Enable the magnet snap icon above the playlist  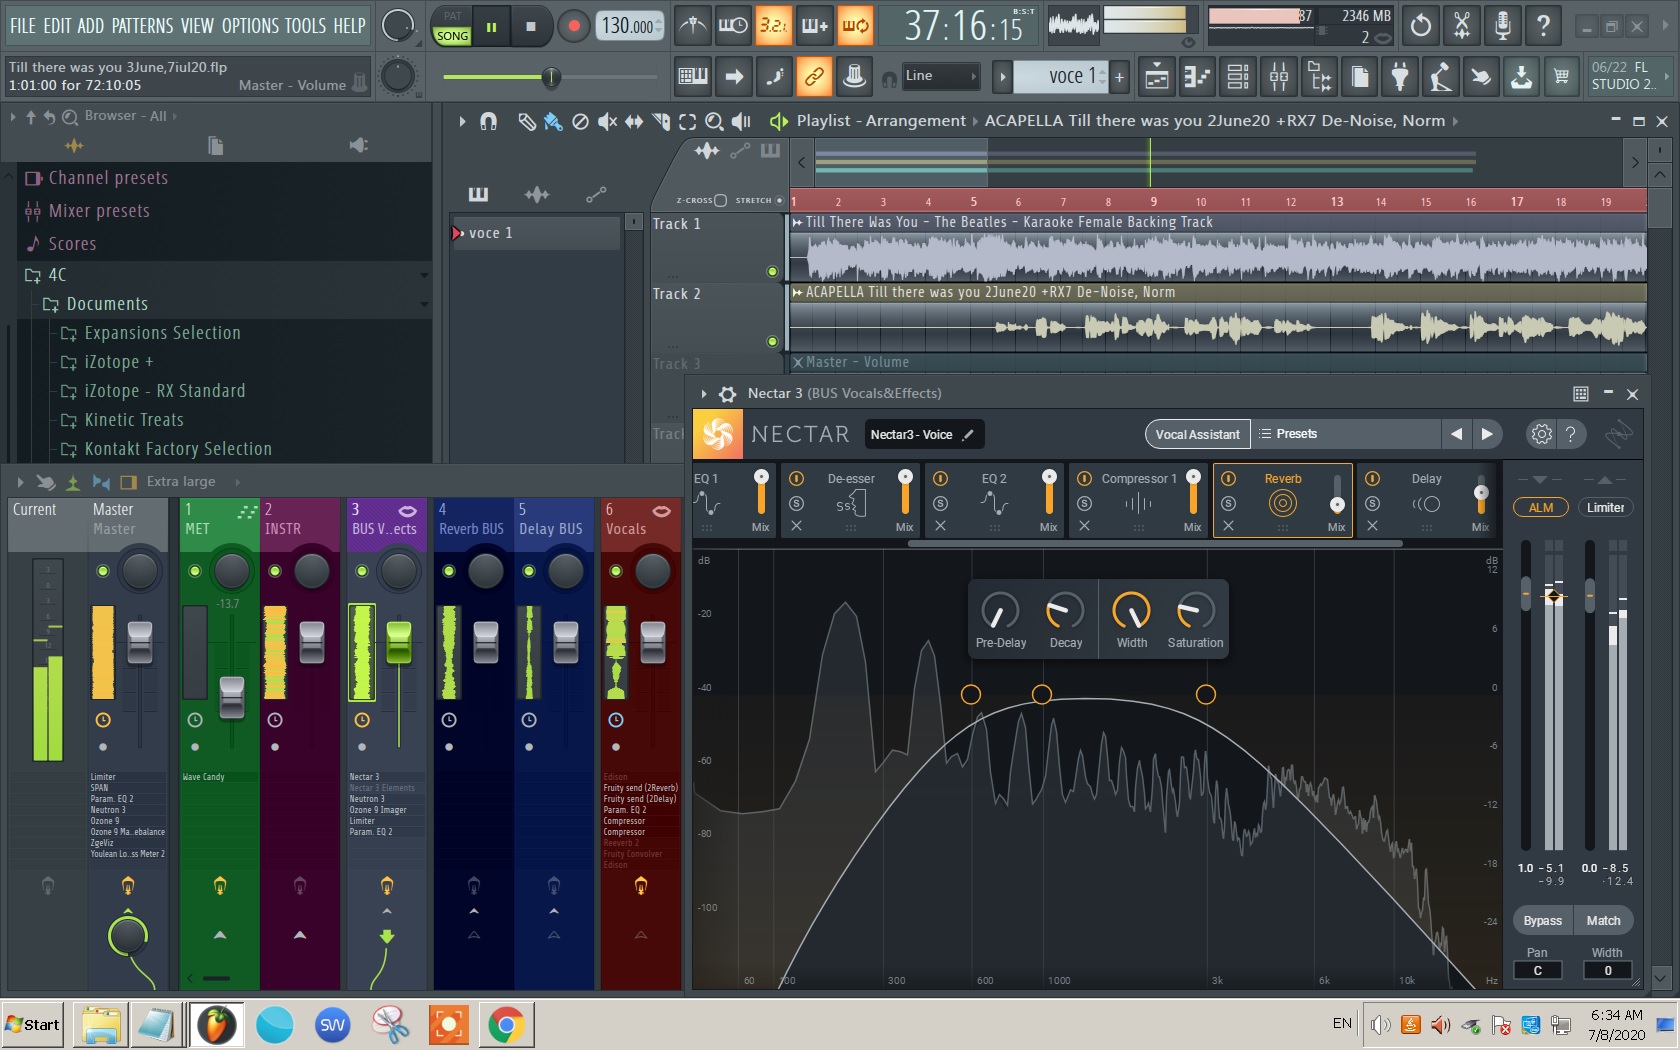[x=488, y=121]
